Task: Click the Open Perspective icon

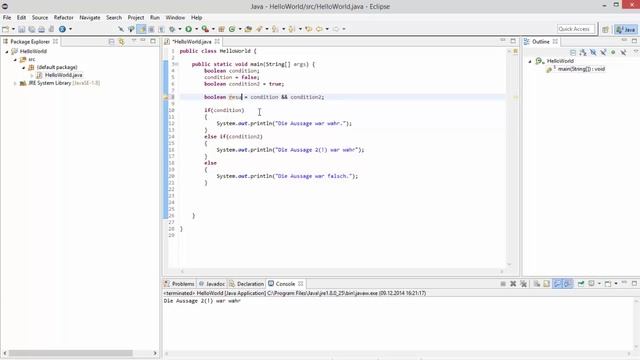Action: point(605,29)
